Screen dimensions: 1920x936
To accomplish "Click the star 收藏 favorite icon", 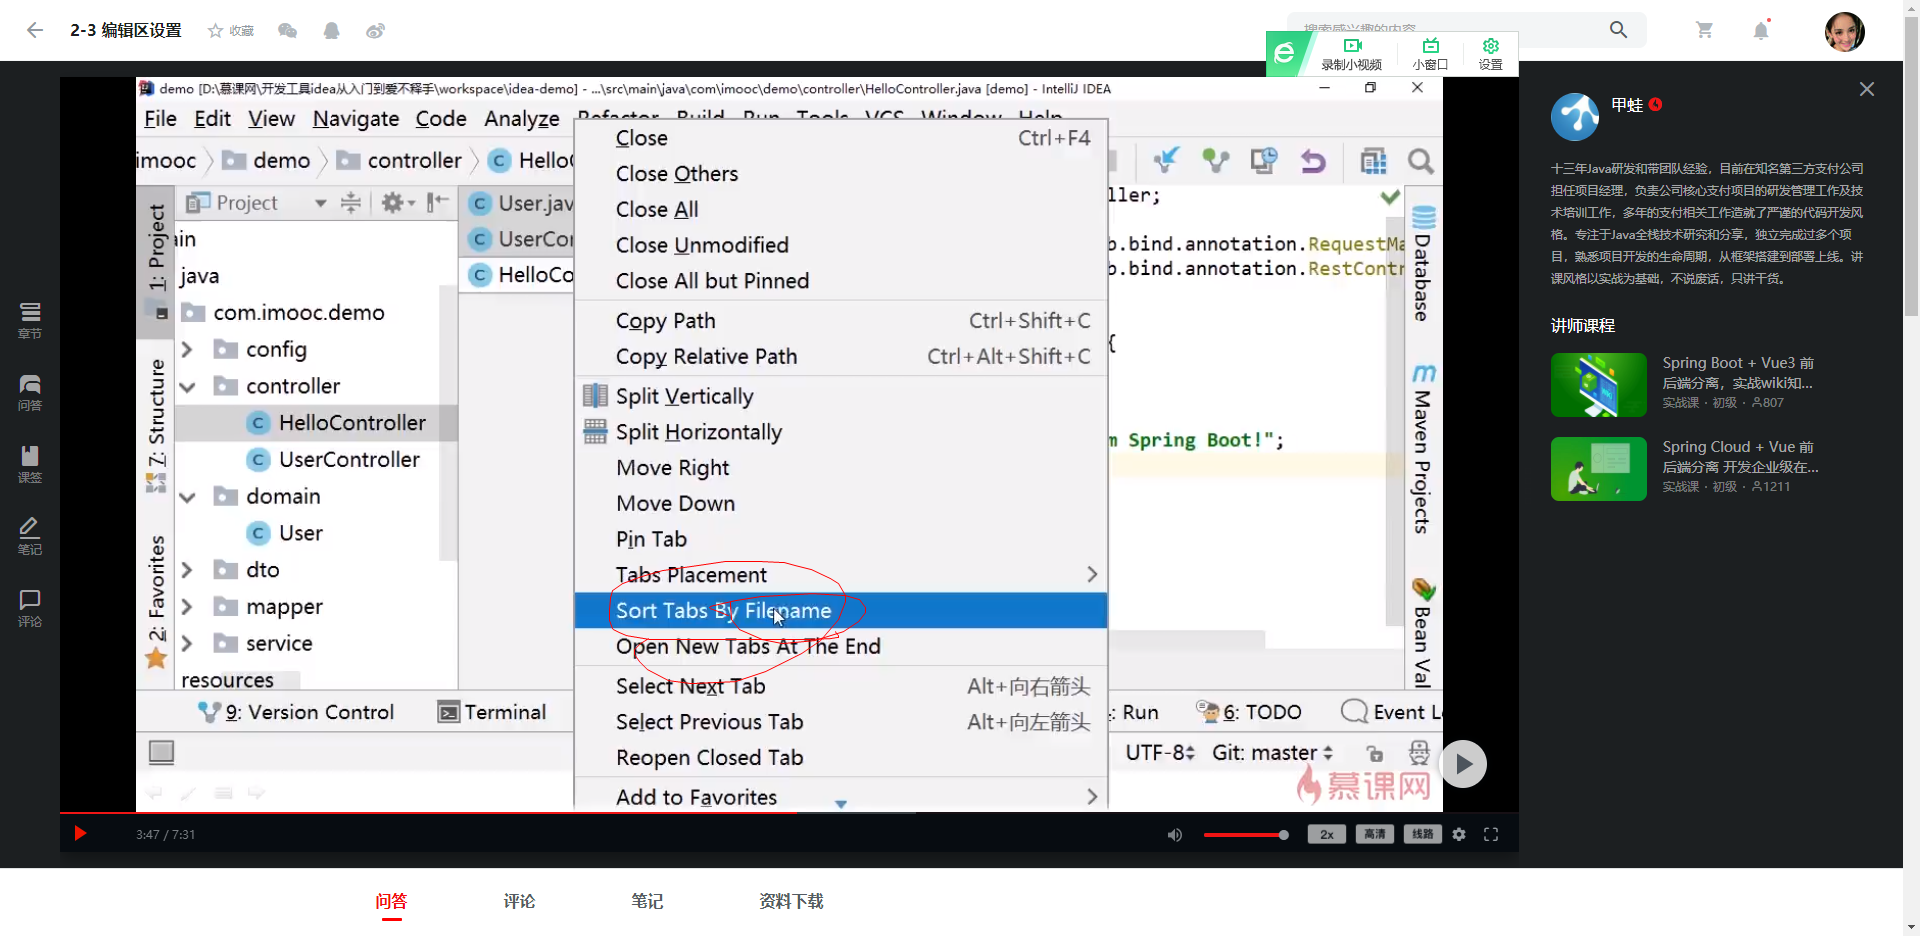I will [230, 31].
